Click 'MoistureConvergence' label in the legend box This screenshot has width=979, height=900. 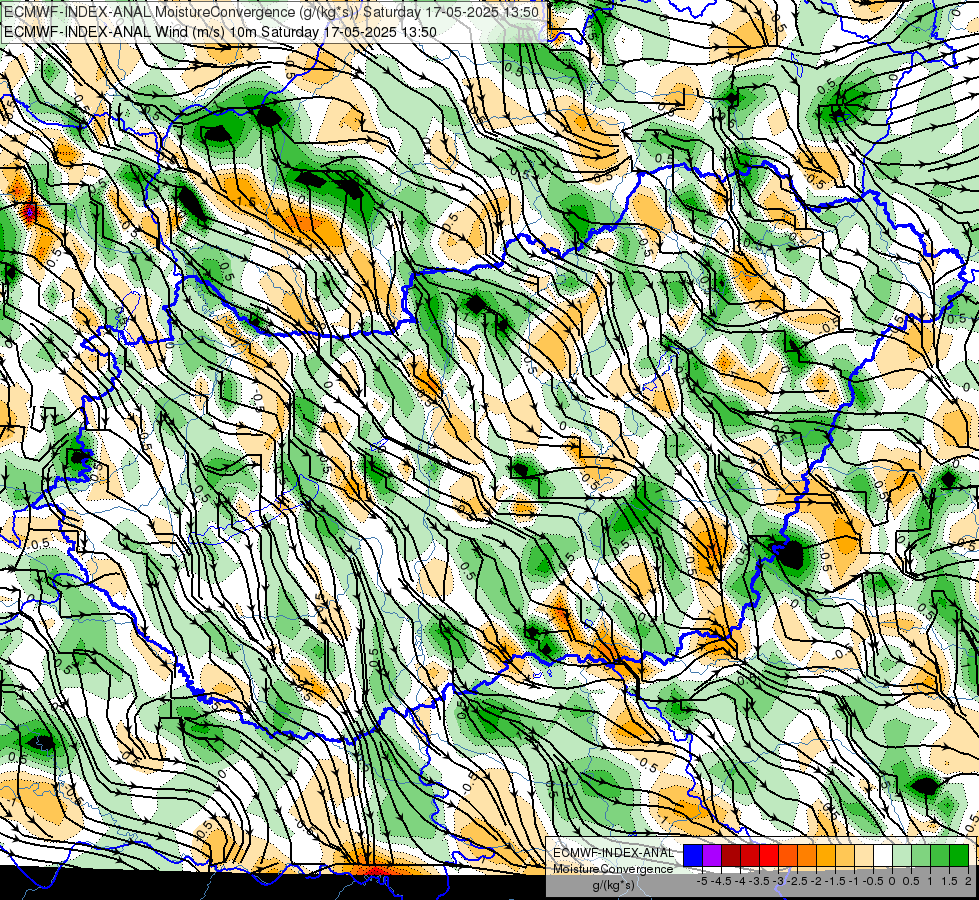(613, 869)
